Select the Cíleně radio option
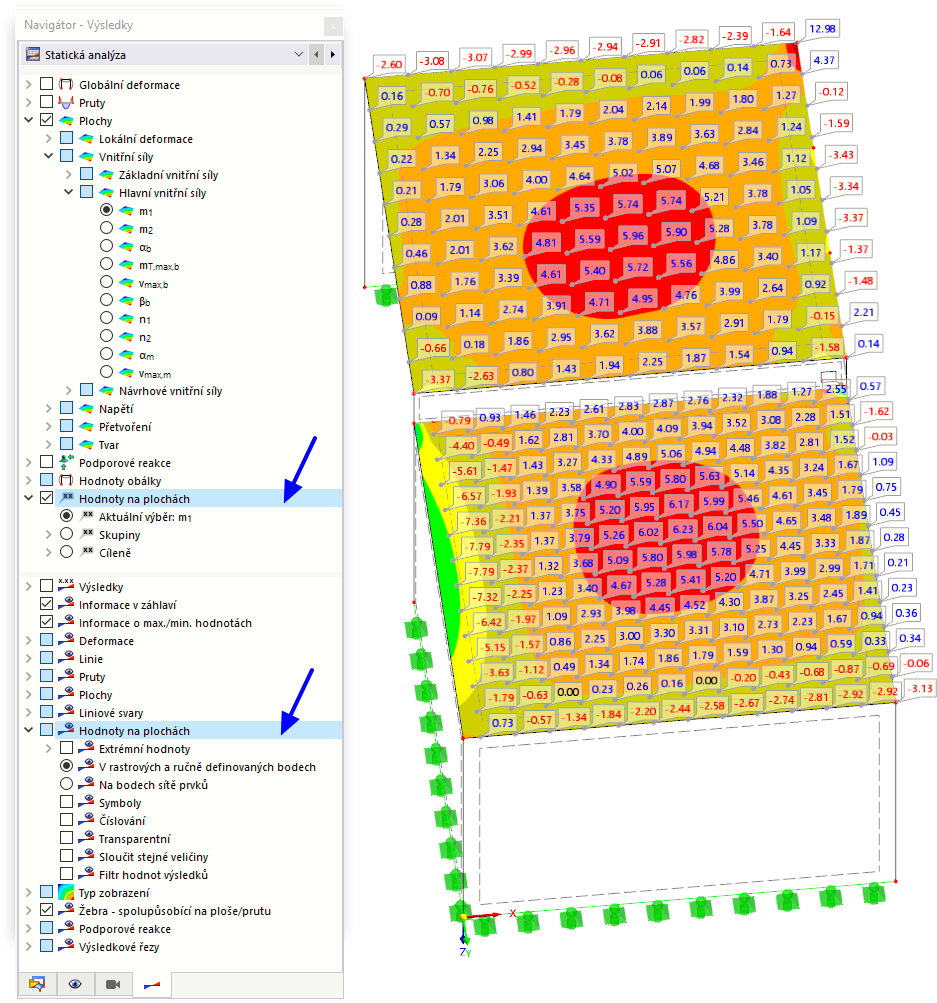 coord(67,551)
